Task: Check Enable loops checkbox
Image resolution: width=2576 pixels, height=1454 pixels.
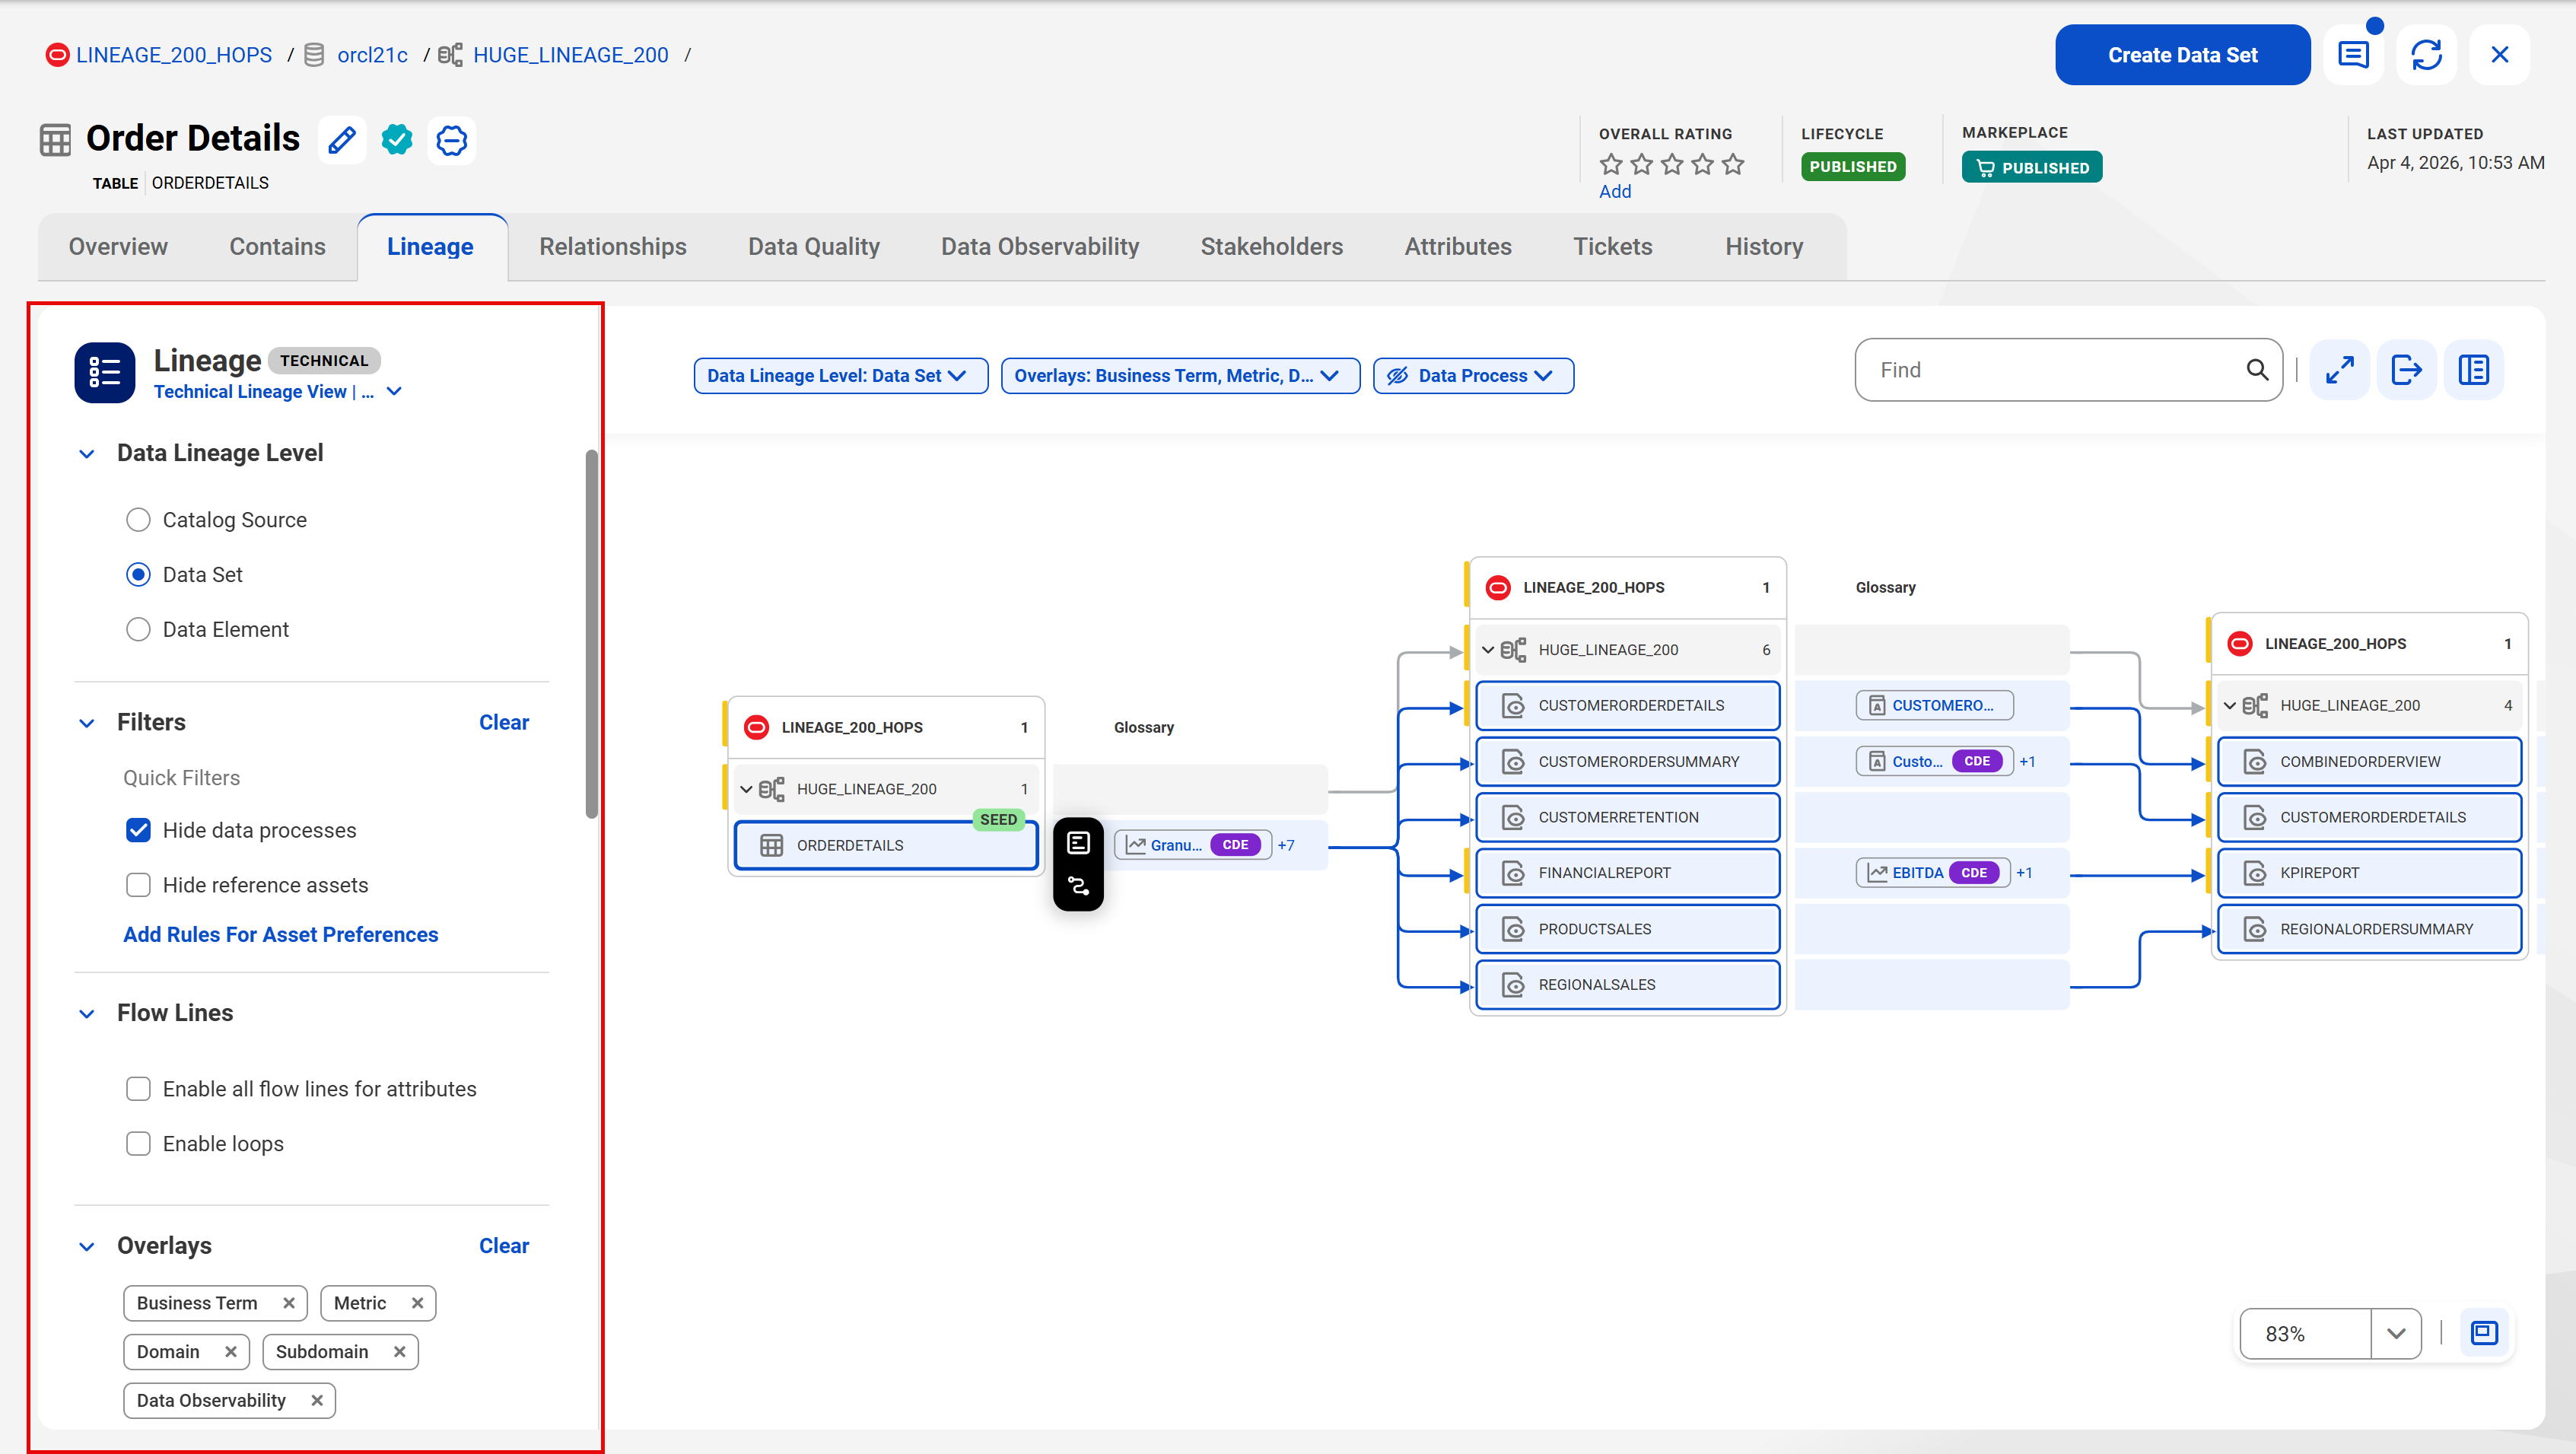Action: [x=138, y=1145]
